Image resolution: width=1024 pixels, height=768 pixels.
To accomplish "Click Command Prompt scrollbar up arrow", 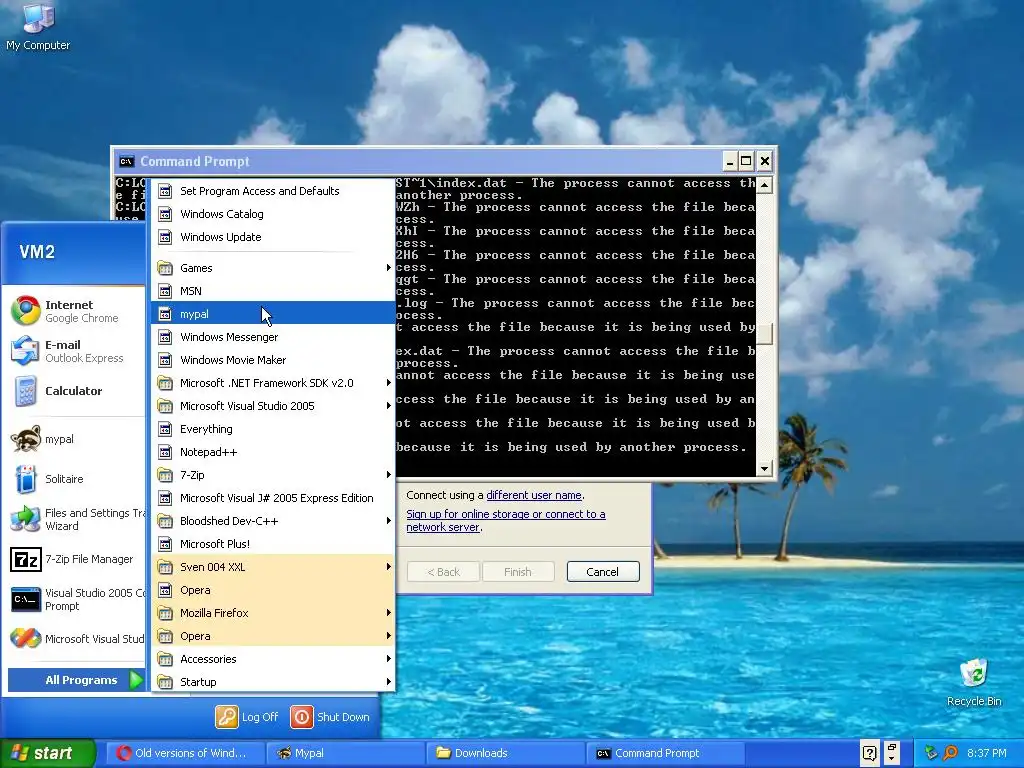I will point(764,185).
